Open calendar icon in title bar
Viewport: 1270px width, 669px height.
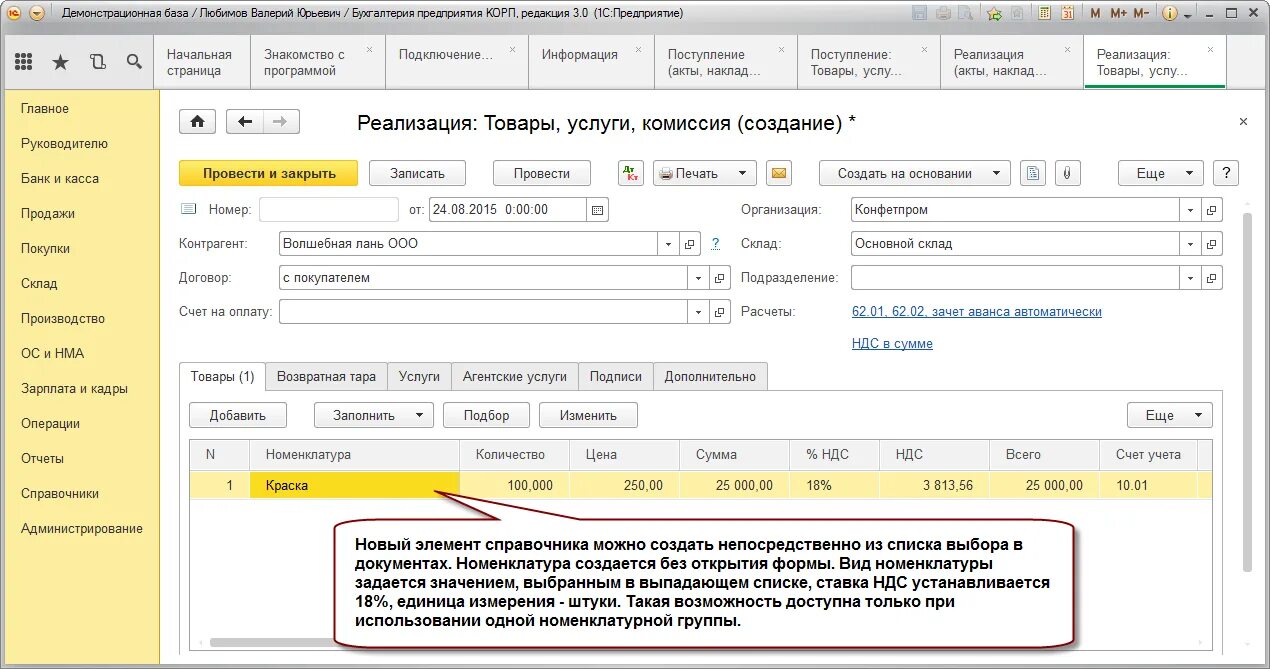(1068, 13)
